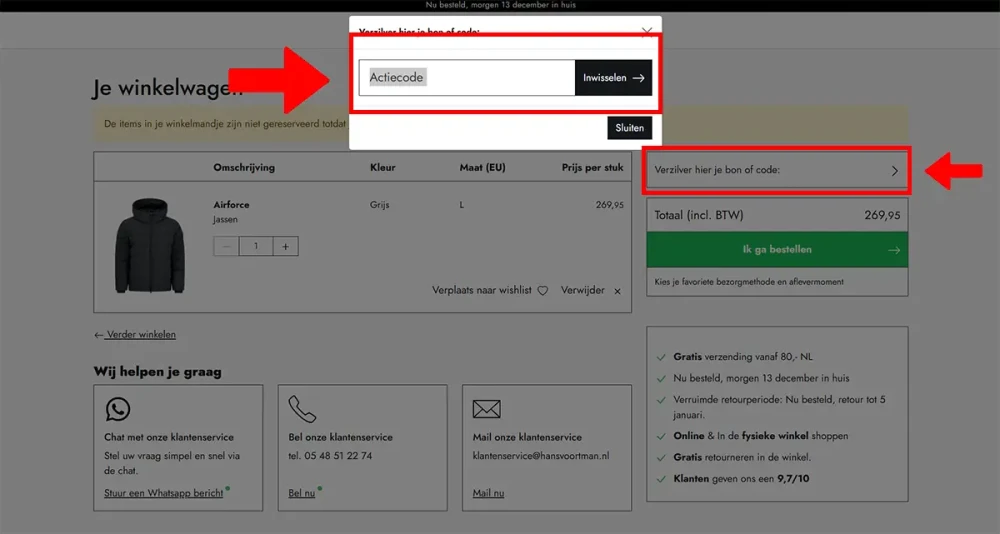Remove item with Verwijder x icon
Screen dimensions: 1000x534
(x=617, y=291)
